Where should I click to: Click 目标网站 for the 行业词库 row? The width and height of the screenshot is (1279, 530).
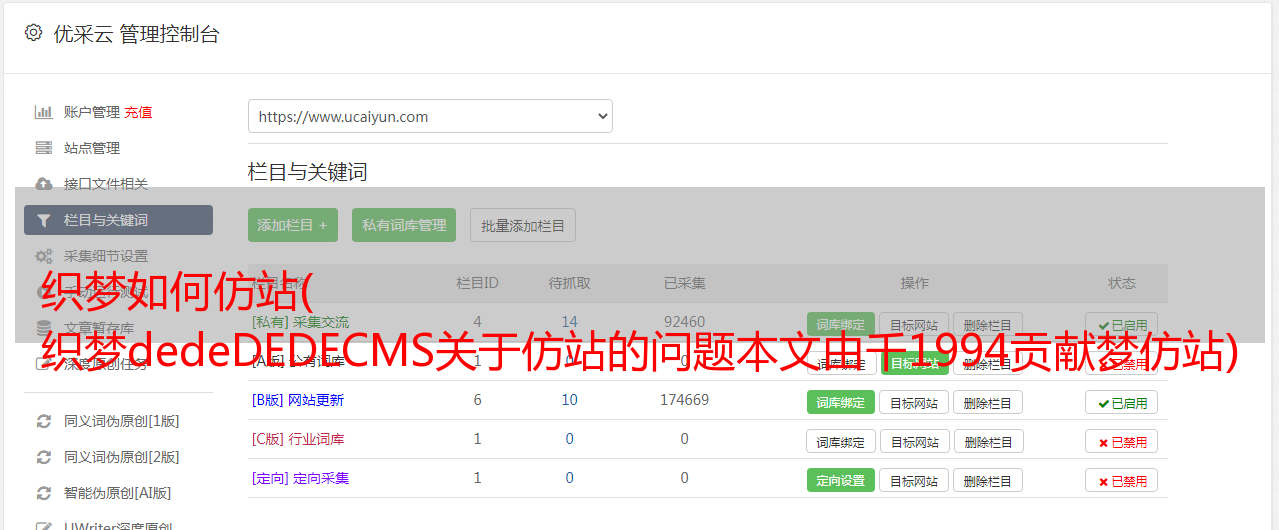coord(914,441)
